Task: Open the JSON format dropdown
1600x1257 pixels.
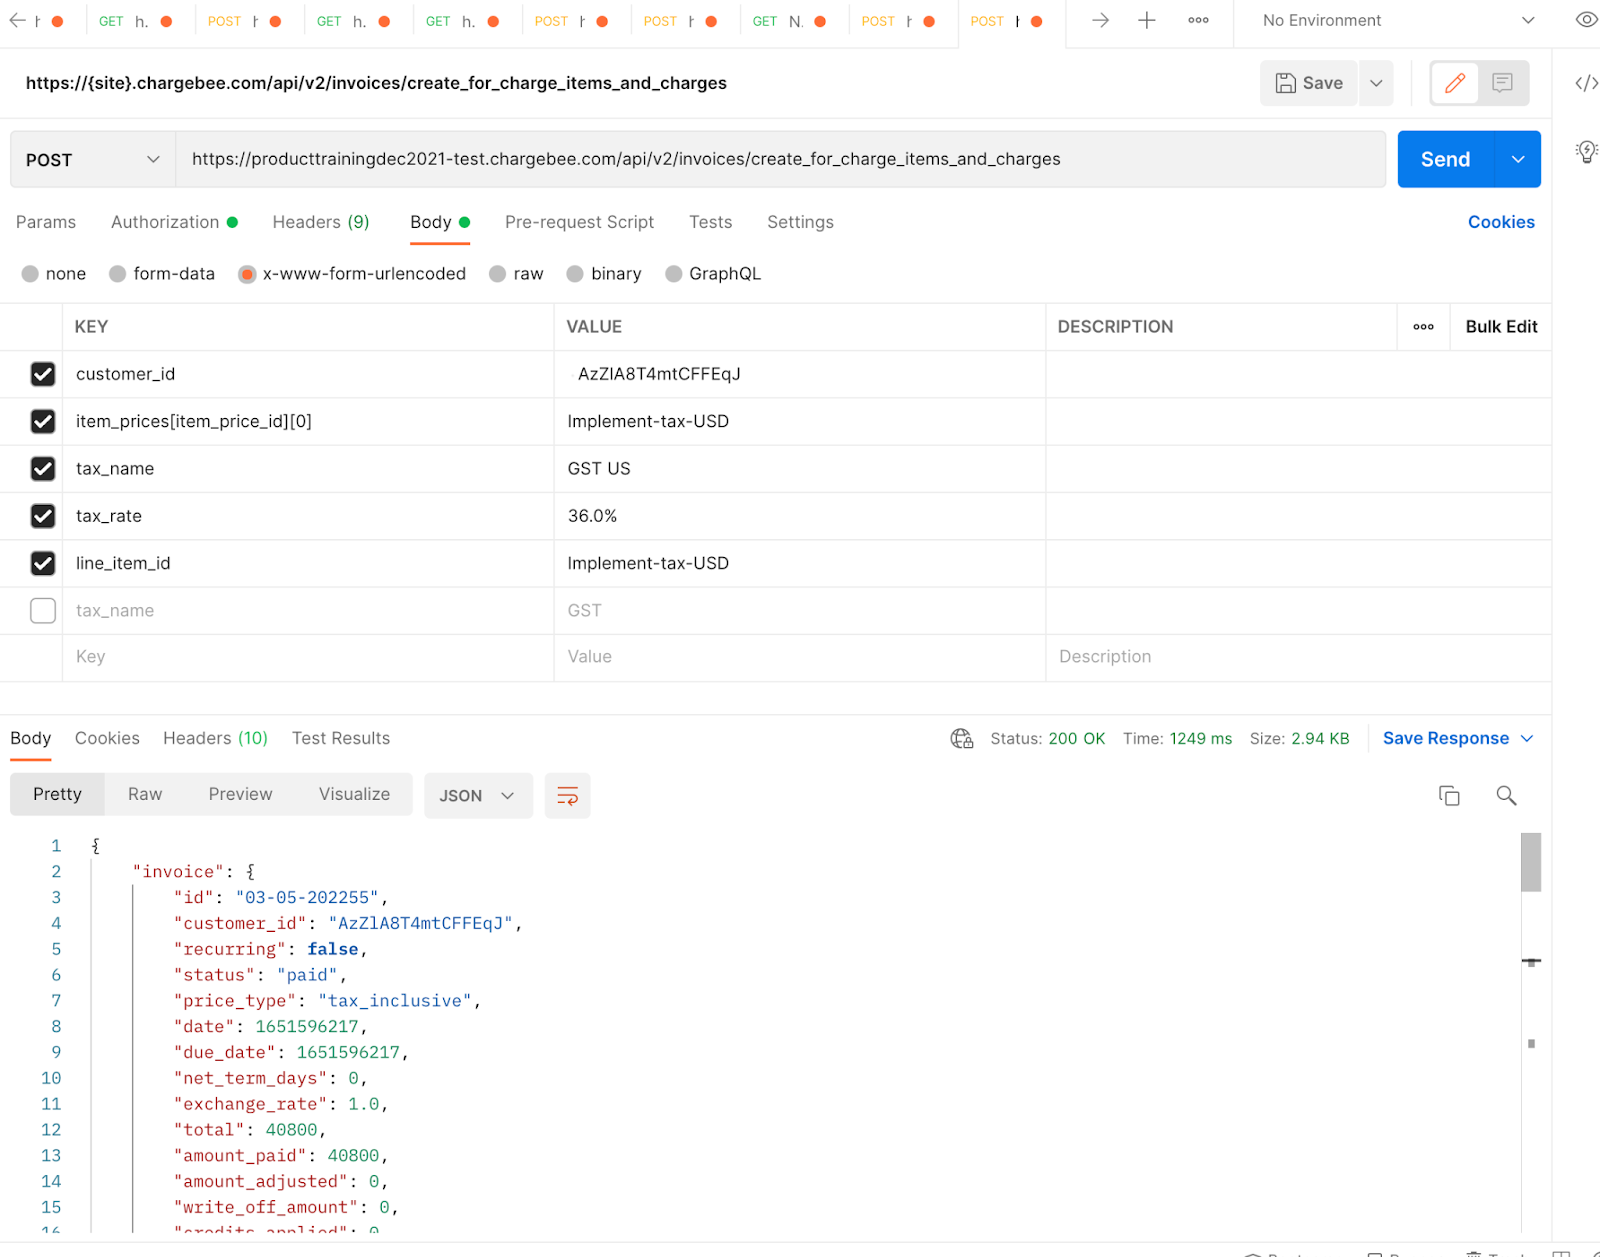Action: click(x=478, y=796)
